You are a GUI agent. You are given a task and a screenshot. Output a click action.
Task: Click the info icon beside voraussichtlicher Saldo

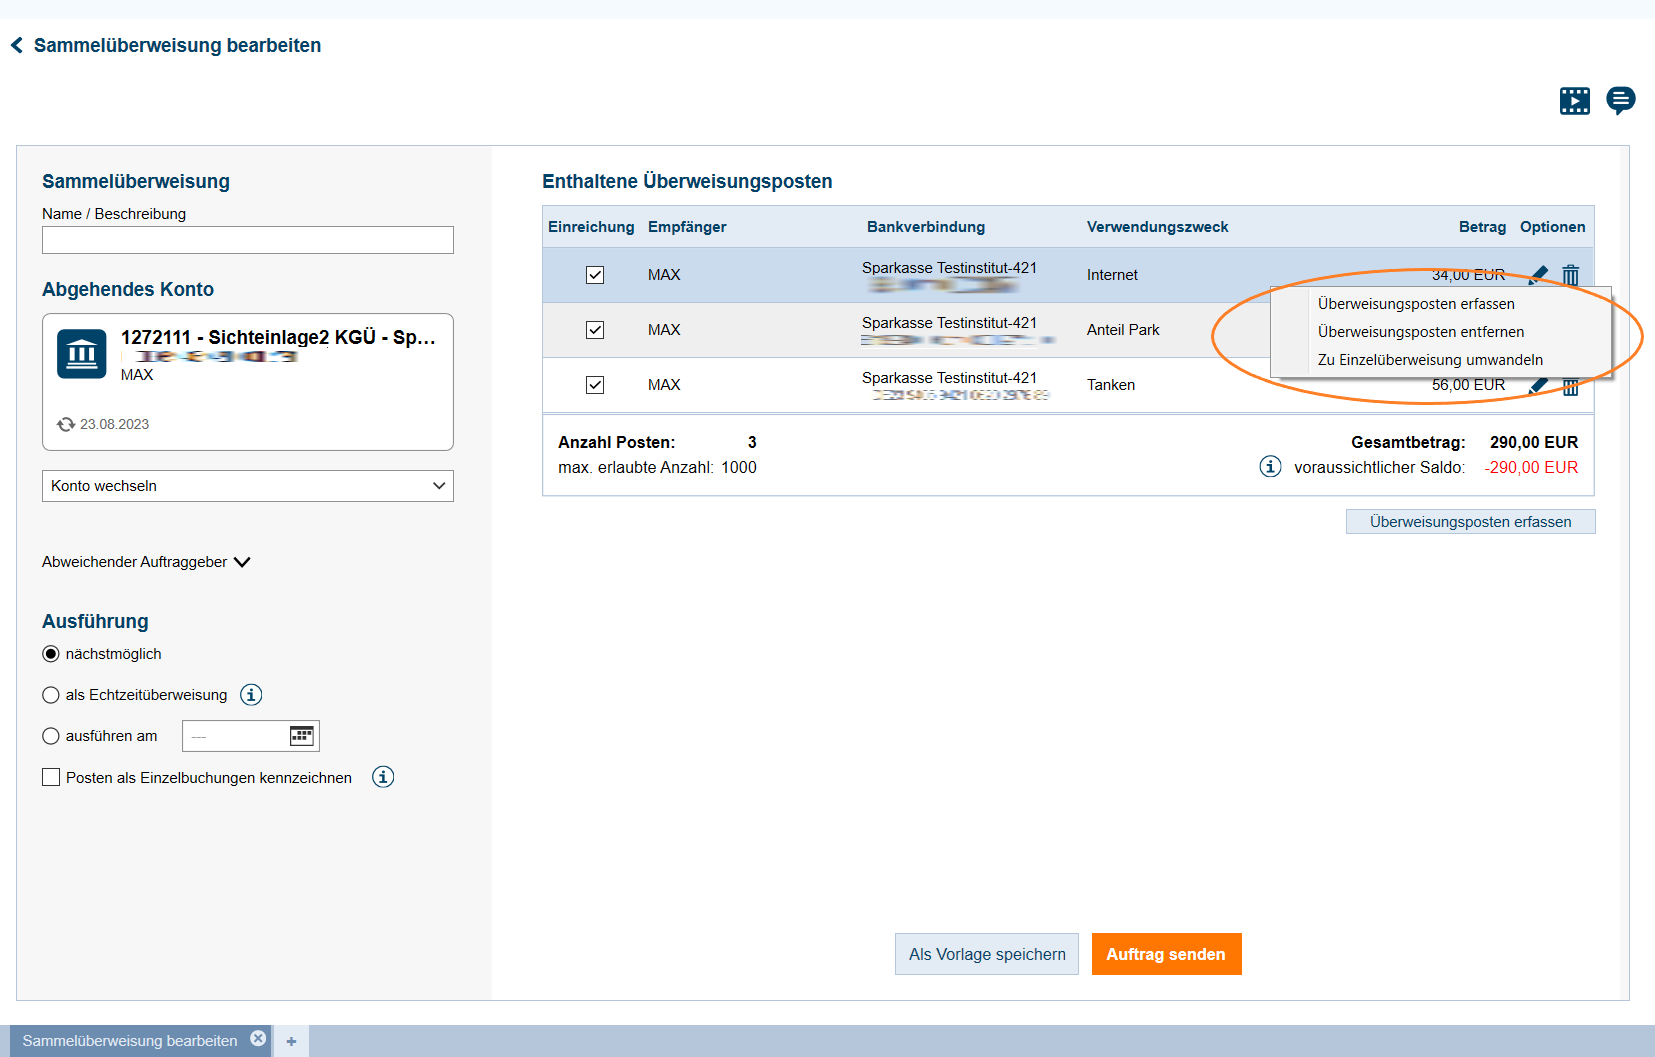[x=1270, y=467]
